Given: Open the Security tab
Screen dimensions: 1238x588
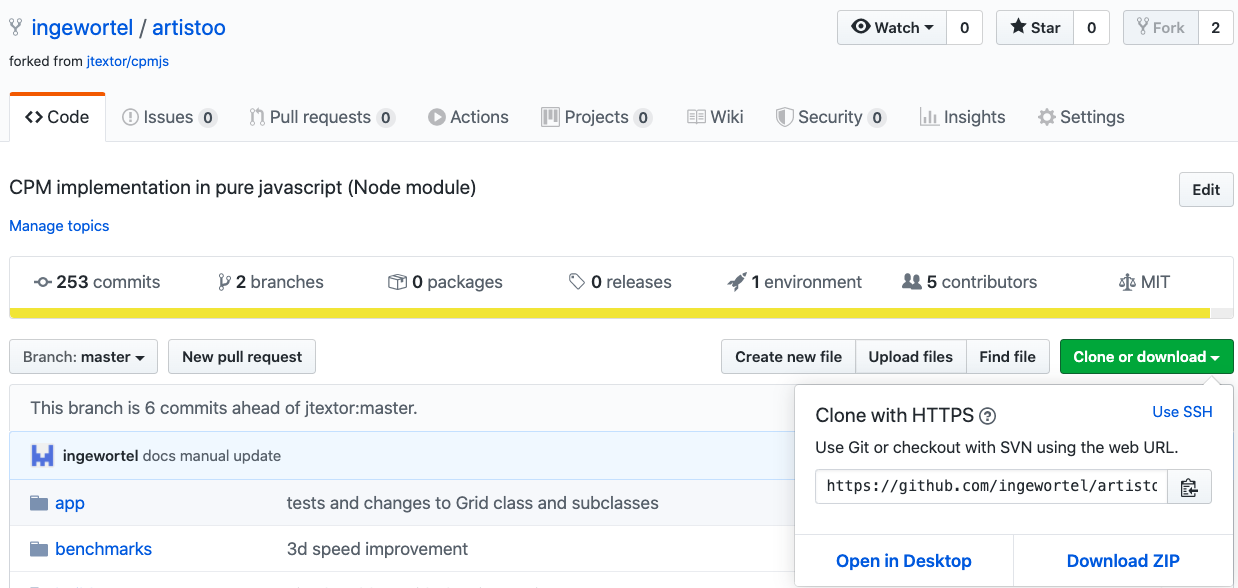Looking at the screenshot, I should click(x=831, y=117).
